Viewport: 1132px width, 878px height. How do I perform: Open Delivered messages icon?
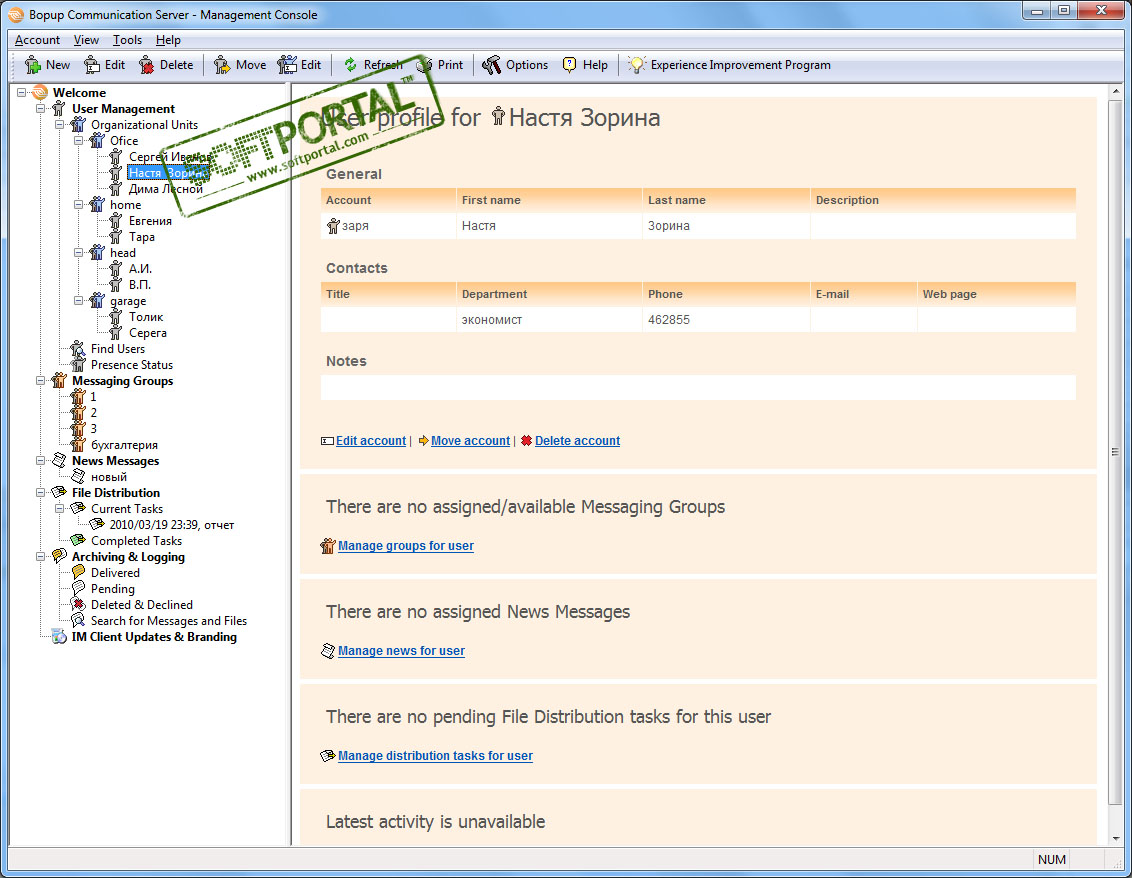(x=78, y=573)
